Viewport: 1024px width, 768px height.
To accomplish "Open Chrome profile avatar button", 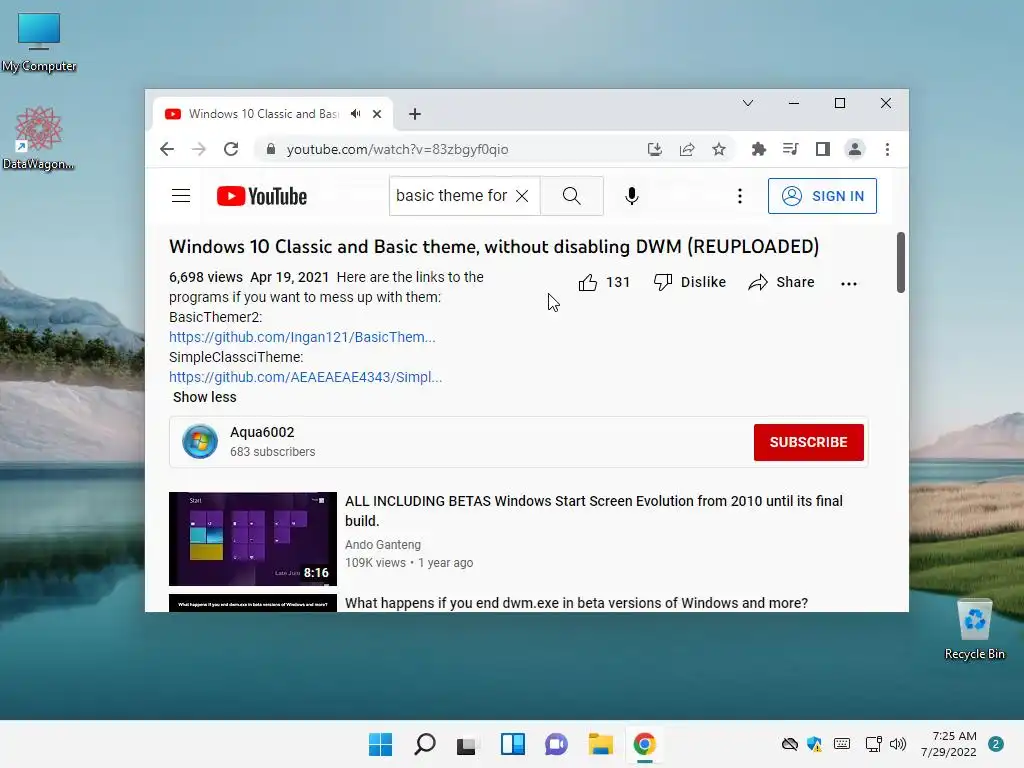I will [855, 150].
